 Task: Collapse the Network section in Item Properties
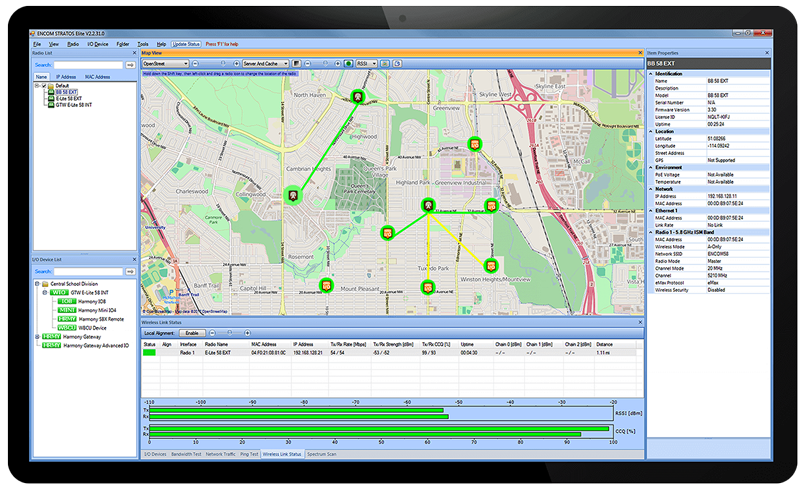tap(651, 189)
